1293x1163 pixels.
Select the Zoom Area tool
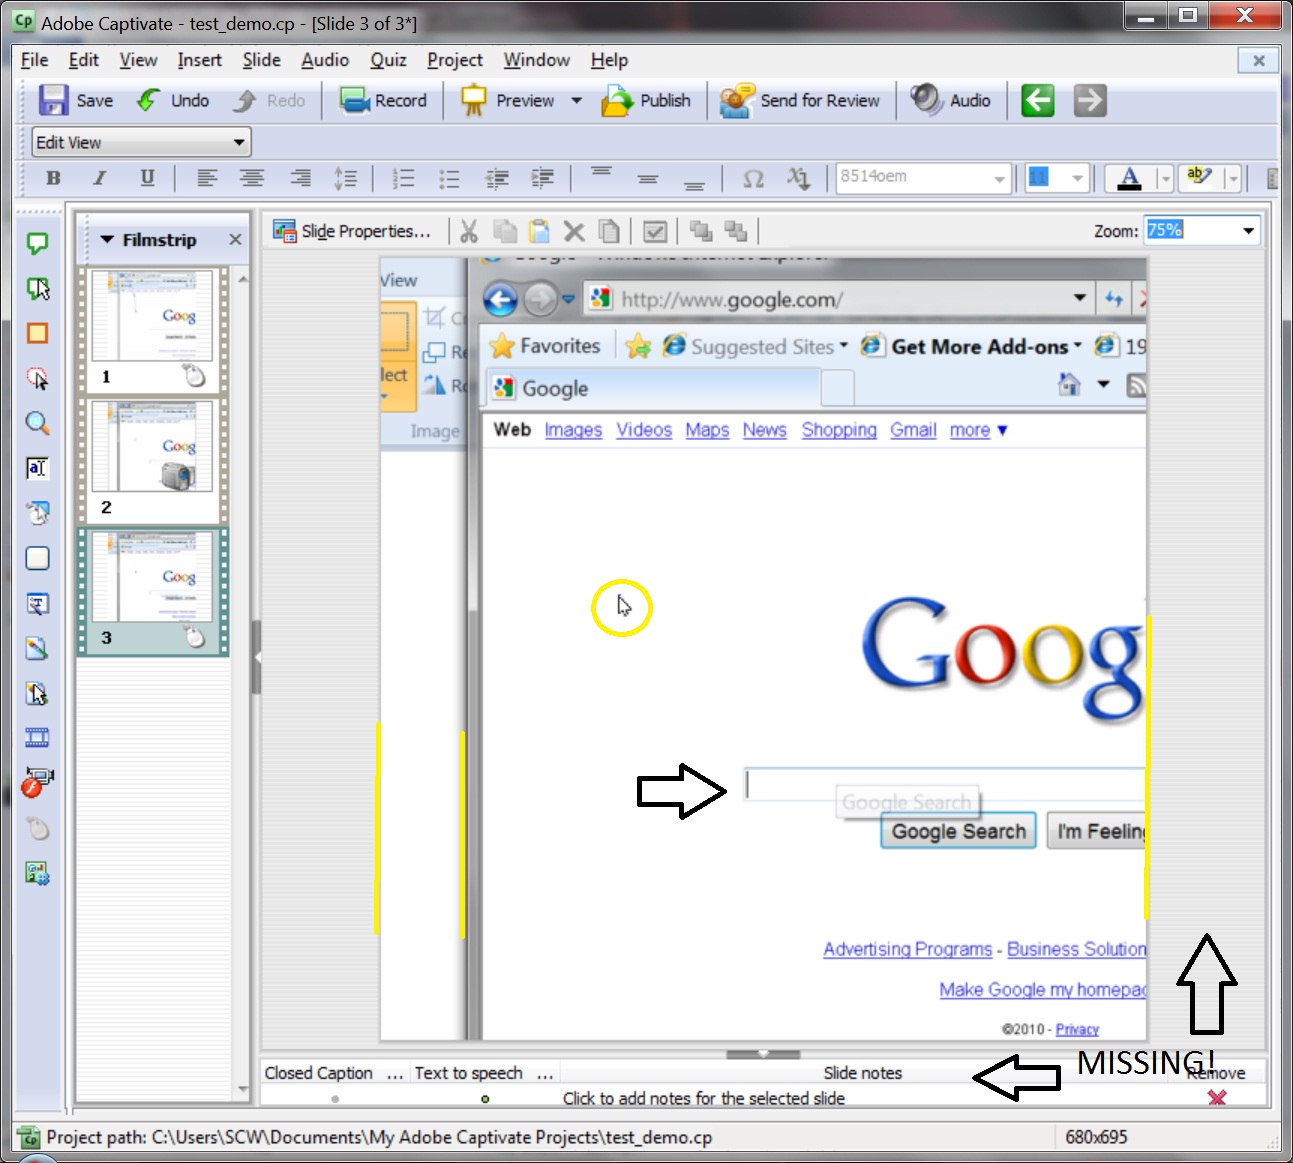[37, 423]
